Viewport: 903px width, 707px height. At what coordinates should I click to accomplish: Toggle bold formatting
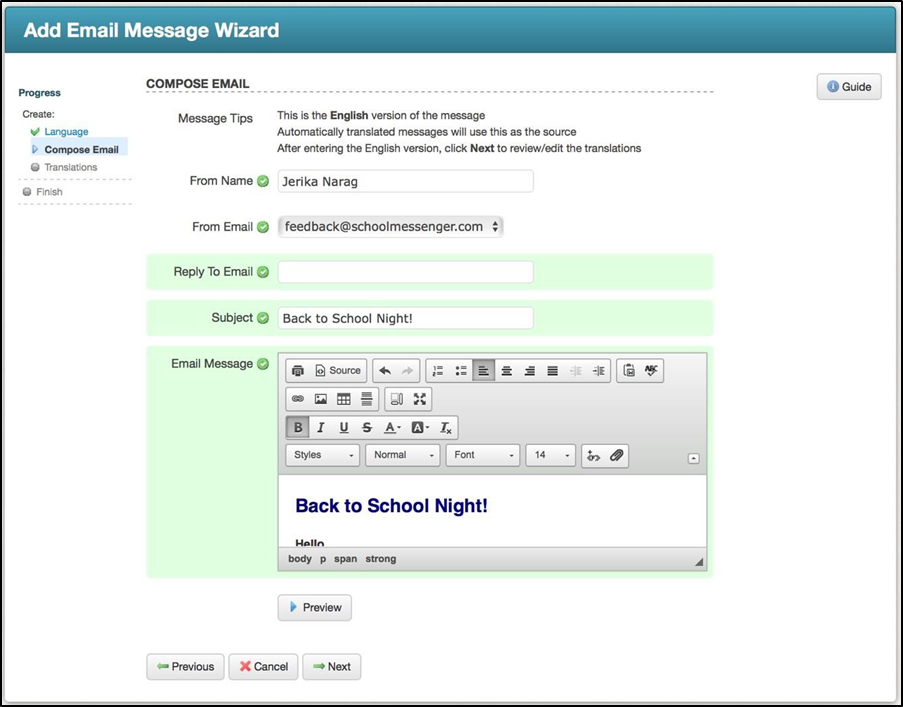[x=298, y=428]
